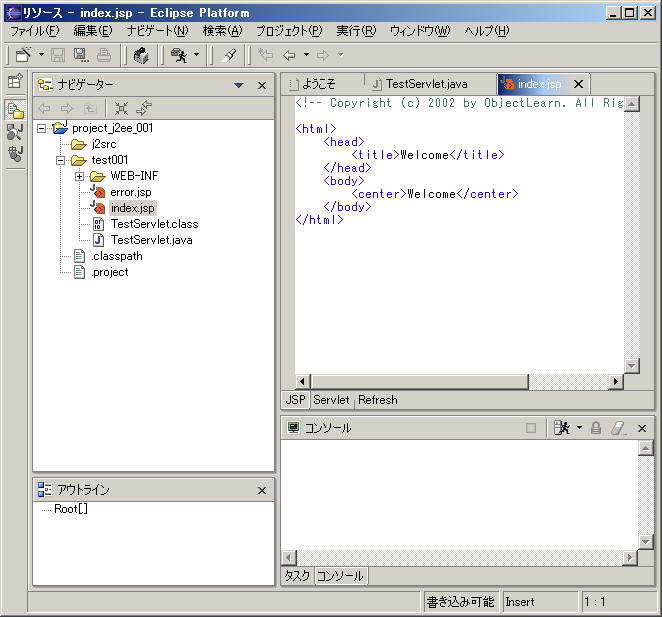Screen dimensions: 662x617
Task: Click the editor horizontal scrollbar right arrow
Action: [615, 381]
